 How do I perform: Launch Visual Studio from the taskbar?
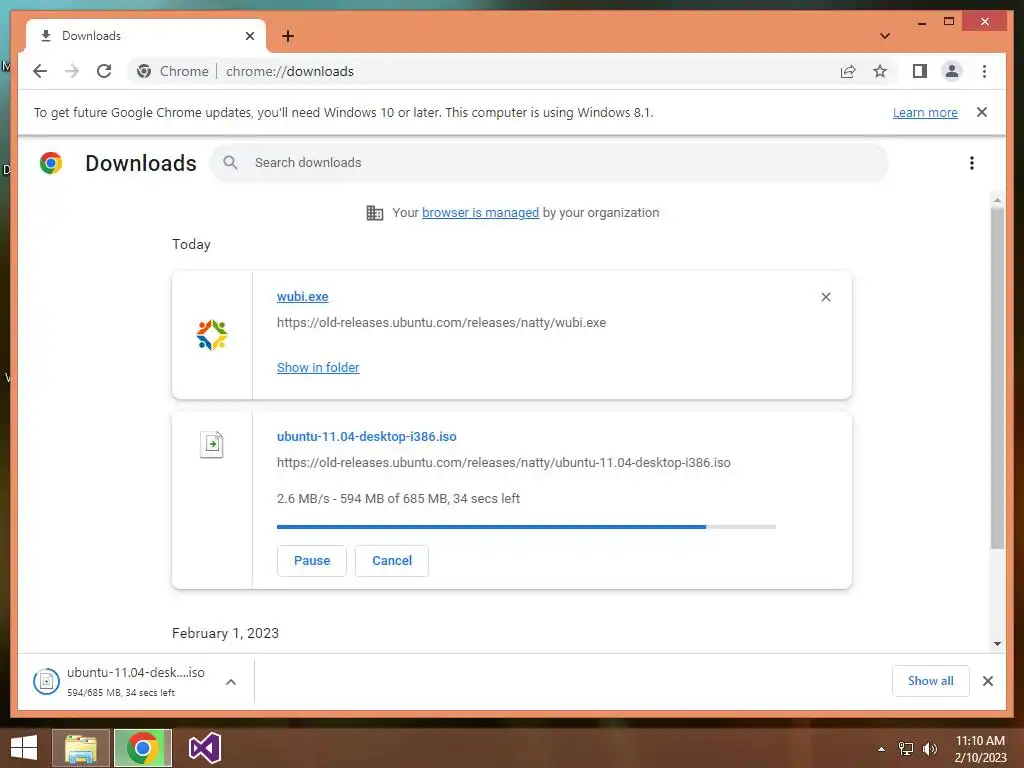(204, 748)
